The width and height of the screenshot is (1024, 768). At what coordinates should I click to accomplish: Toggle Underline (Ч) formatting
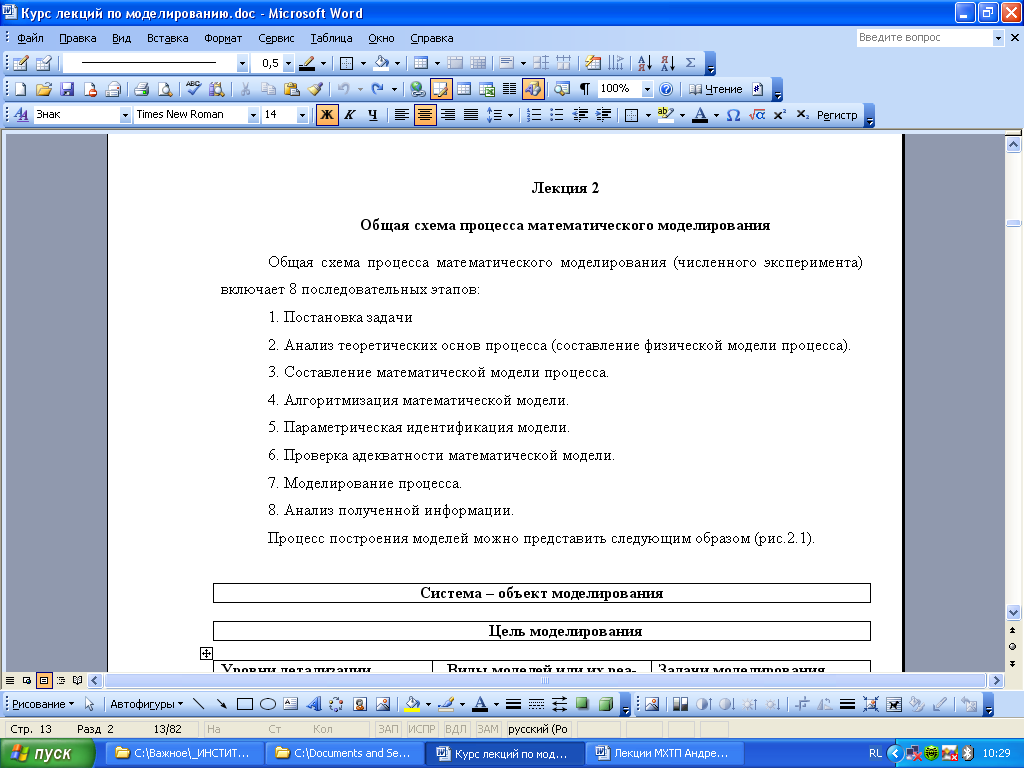tap(372, 115)
